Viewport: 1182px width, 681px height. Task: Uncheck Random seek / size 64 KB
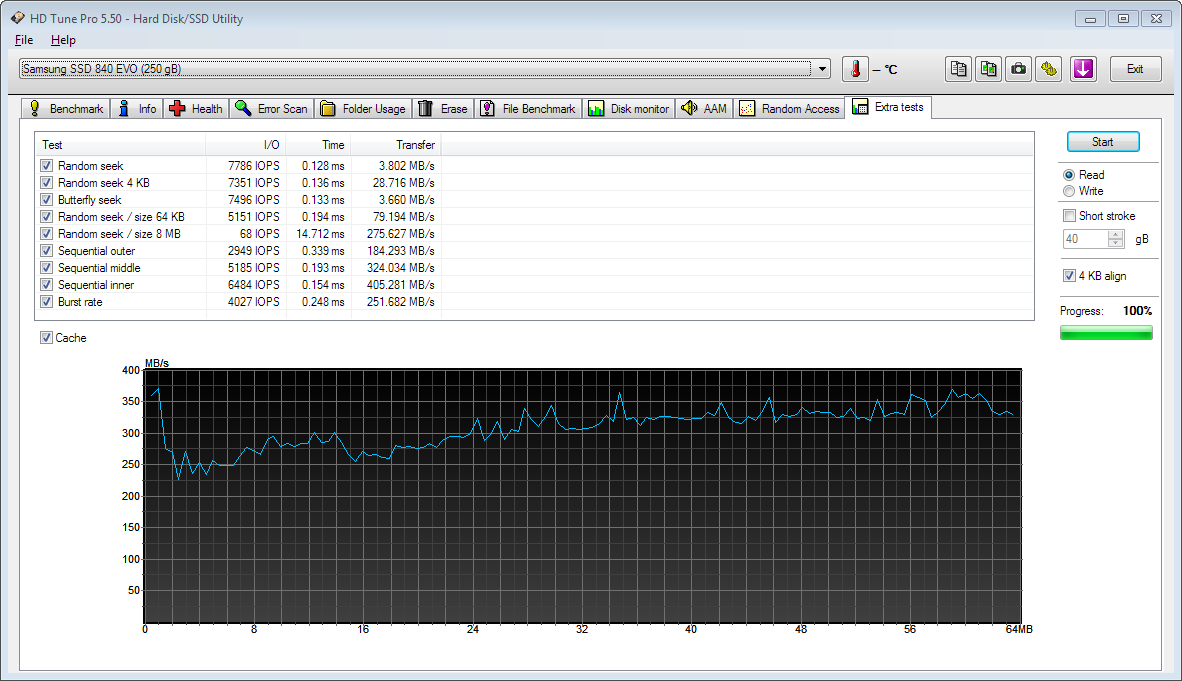(x=47, y=216)
